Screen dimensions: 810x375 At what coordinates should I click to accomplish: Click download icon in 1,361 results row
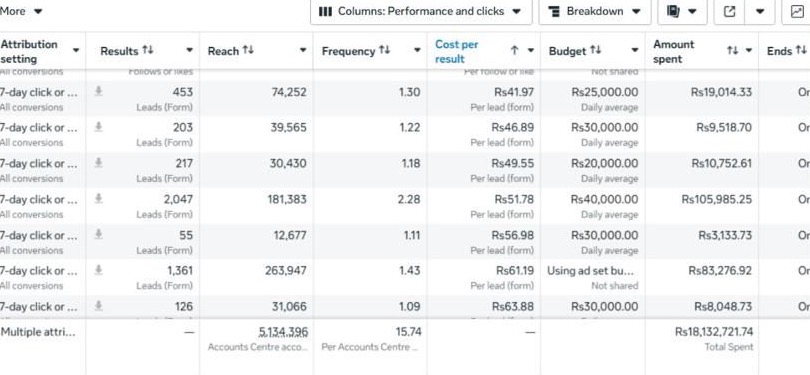[x=99, y=270]
